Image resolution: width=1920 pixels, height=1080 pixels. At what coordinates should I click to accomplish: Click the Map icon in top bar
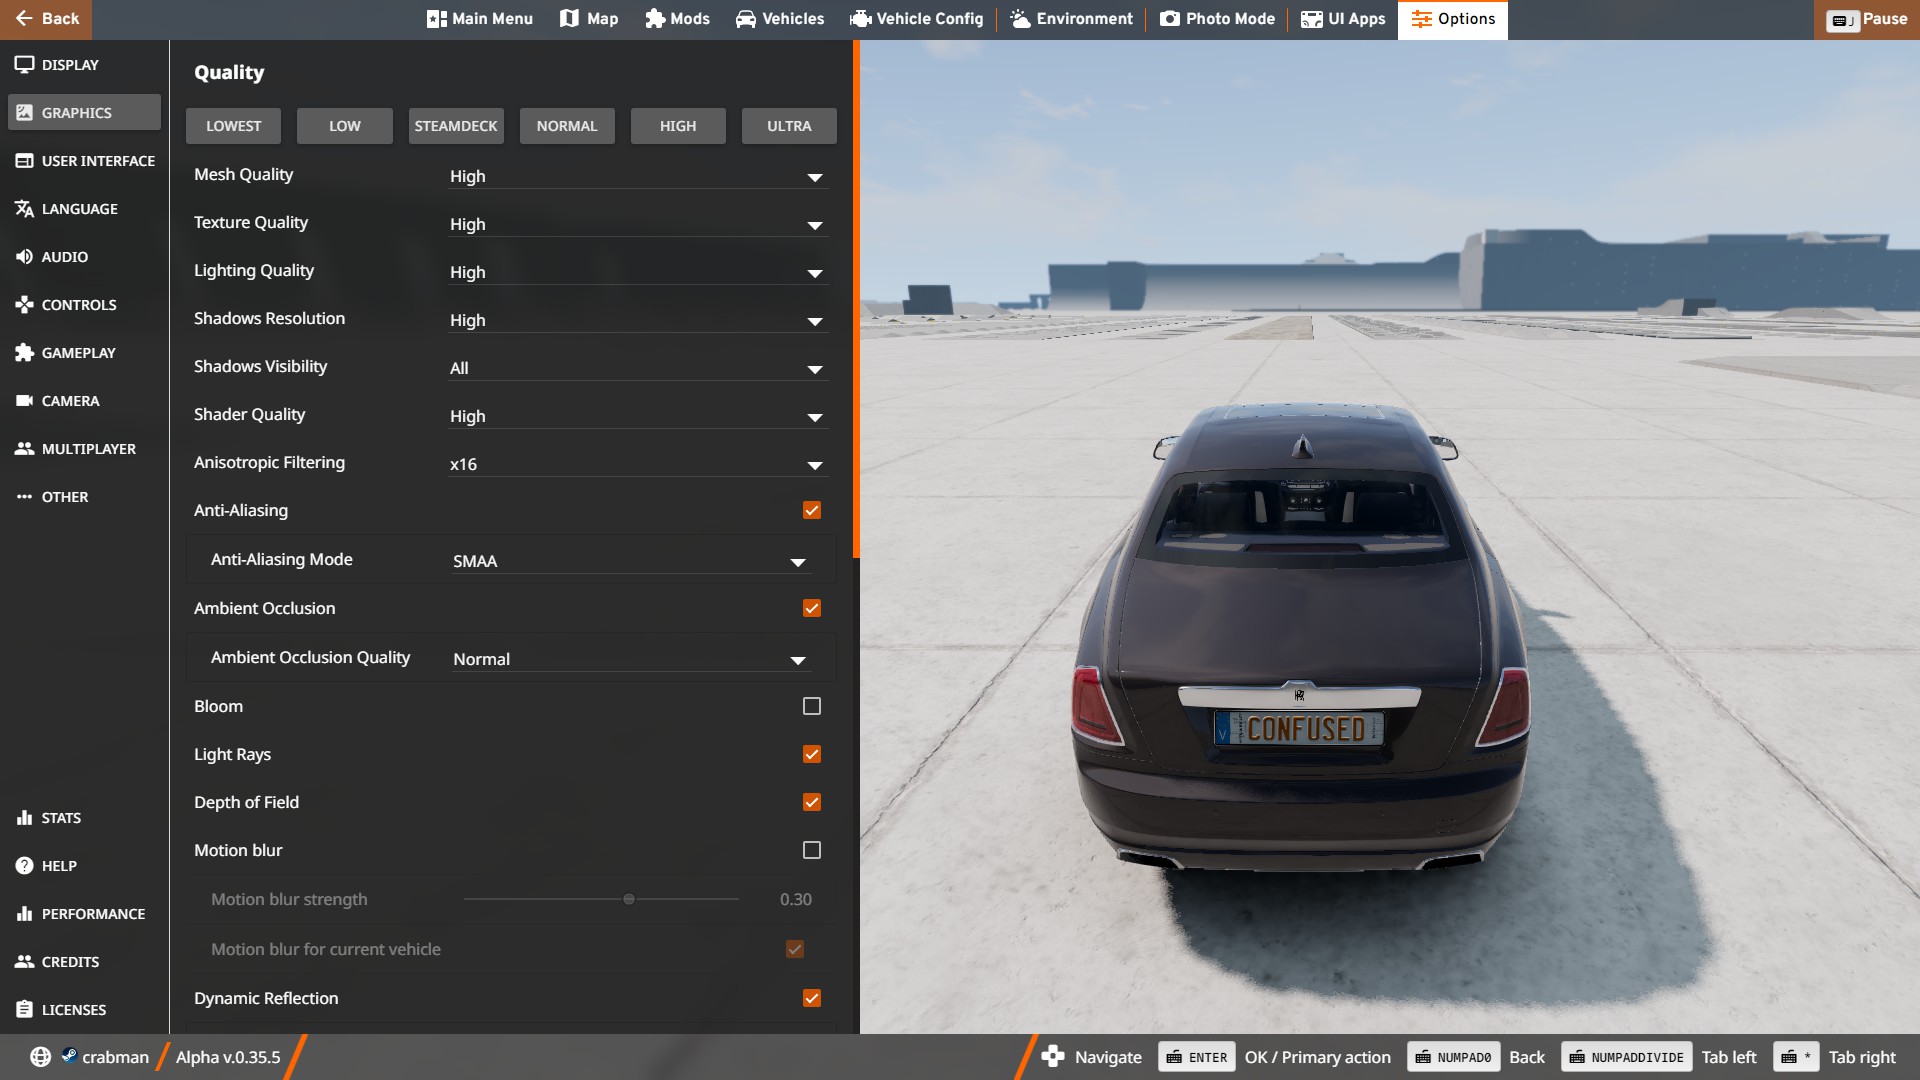pyautogui.click(x=569, y=19)
